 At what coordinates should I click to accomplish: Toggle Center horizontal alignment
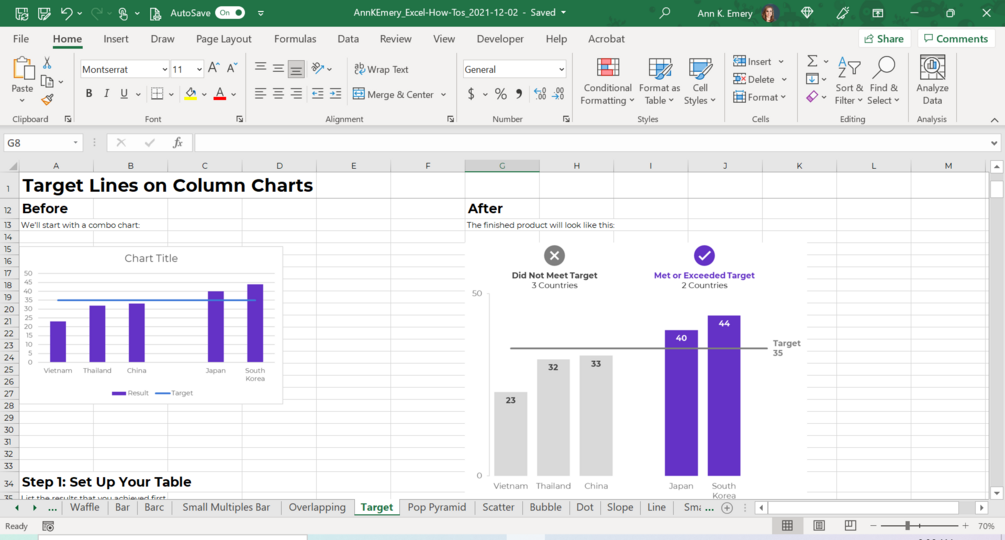click(278, 94)
